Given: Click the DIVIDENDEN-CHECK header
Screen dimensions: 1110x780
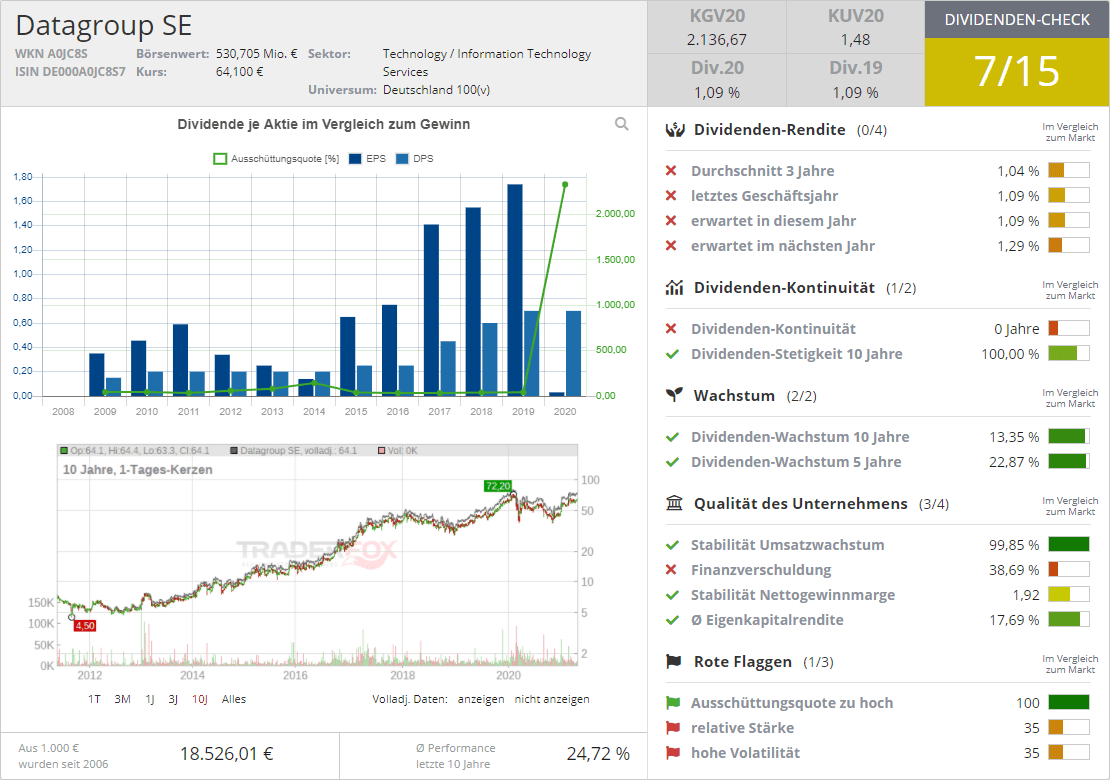Looking at the screenshot, I should coord(1017,20).
